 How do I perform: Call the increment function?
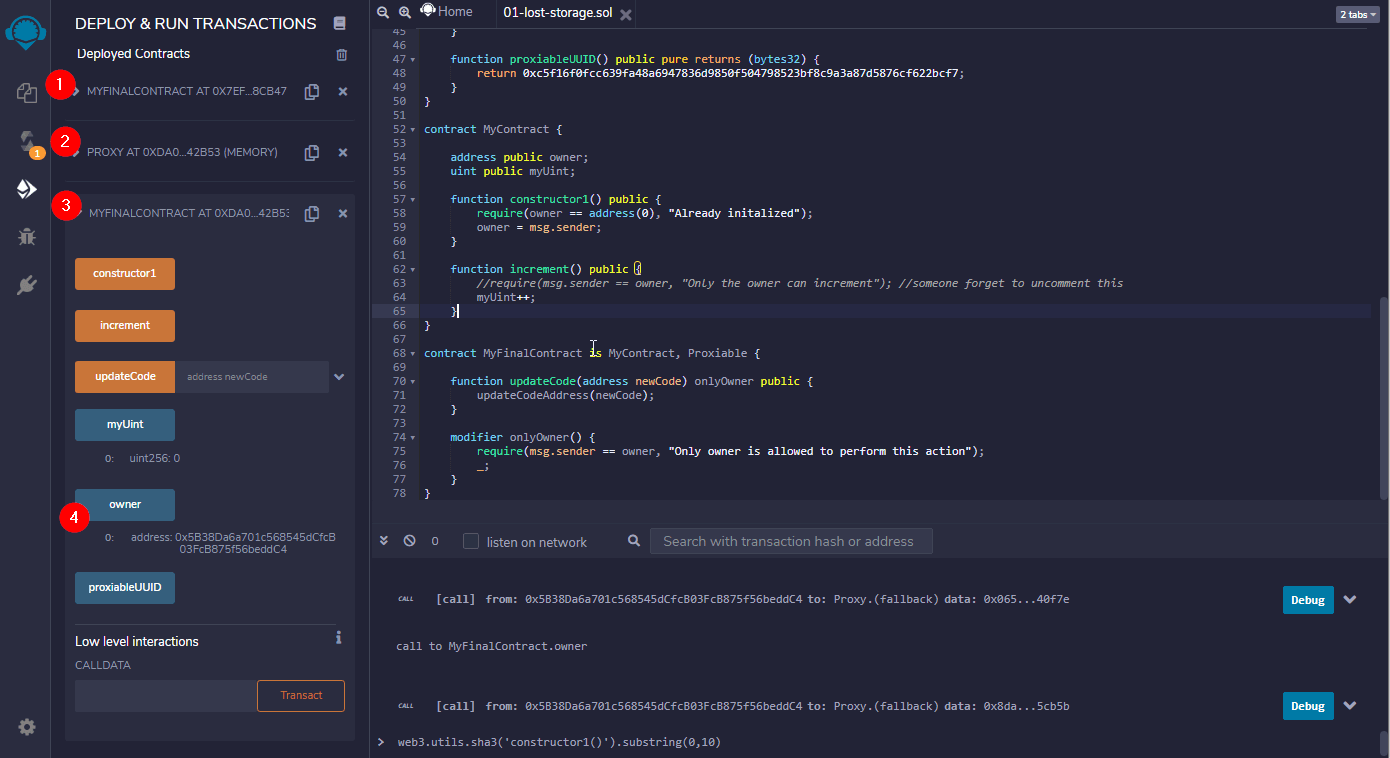tap(125, 326)
